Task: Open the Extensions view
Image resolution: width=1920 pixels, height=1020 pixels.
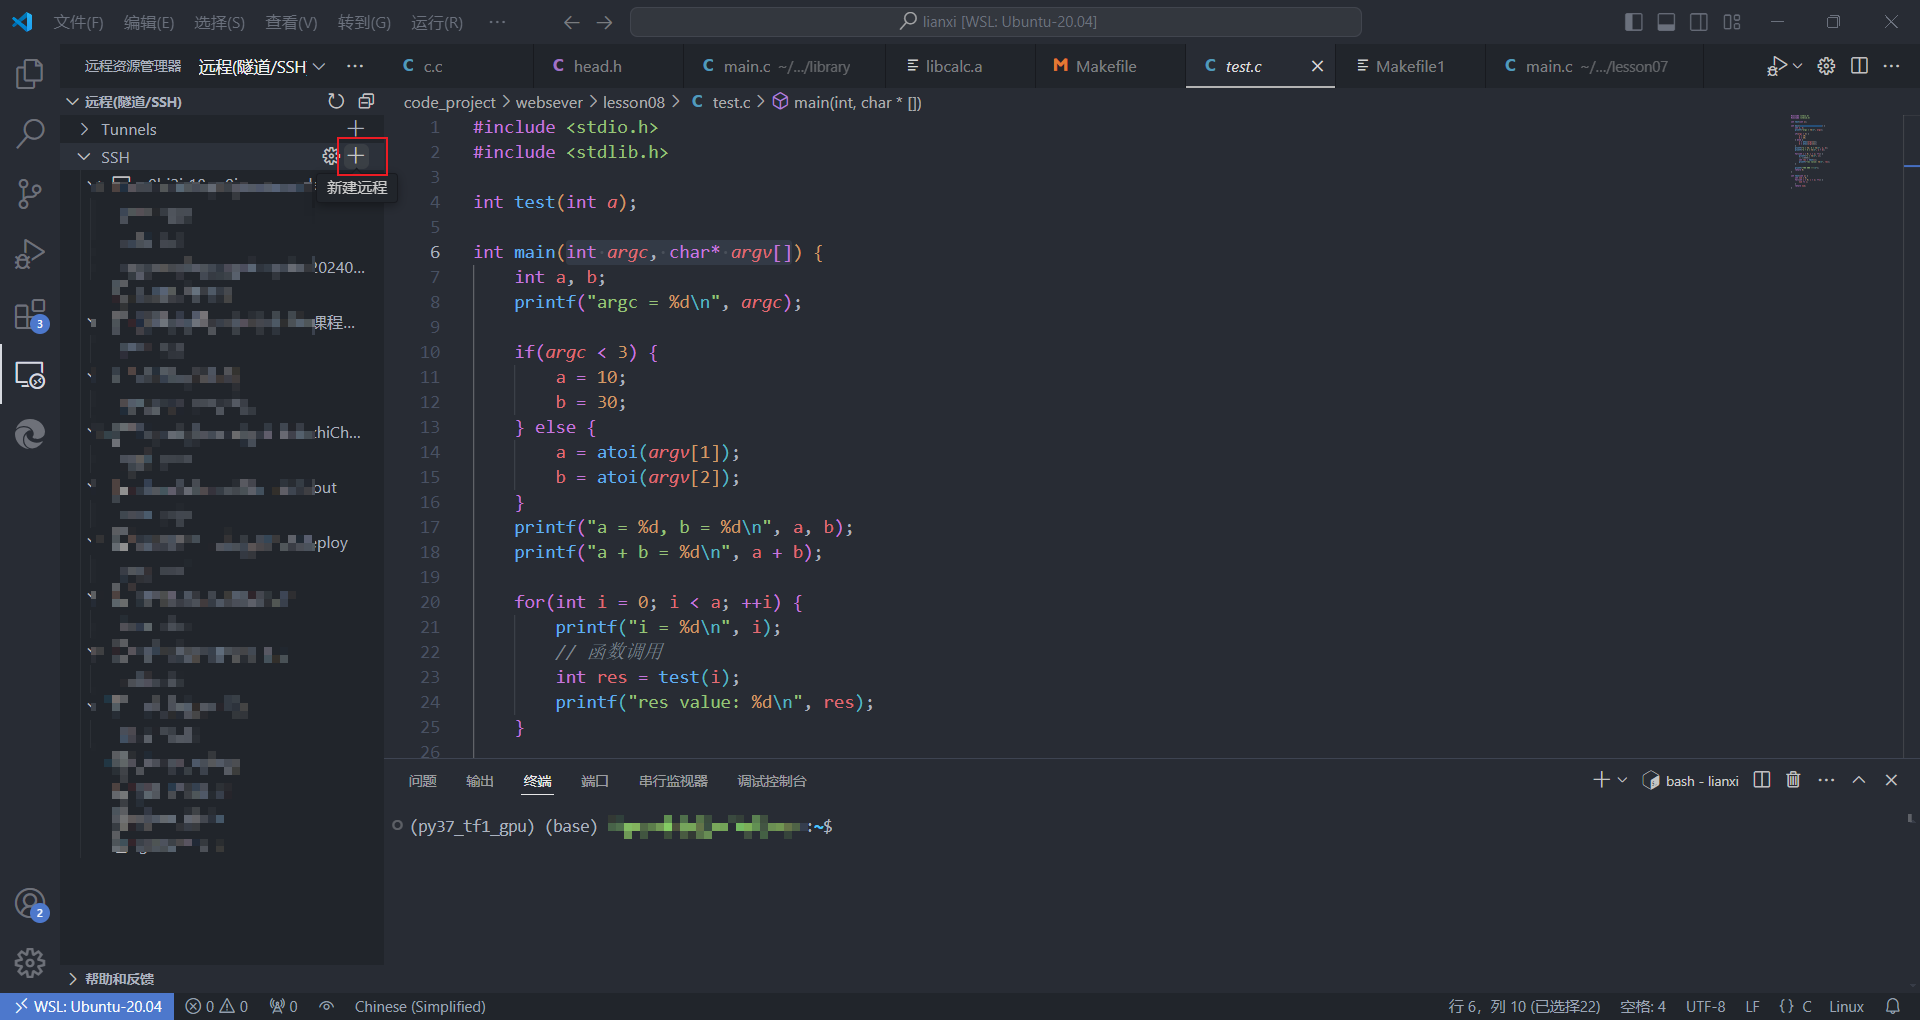Action: coord(30,315)
